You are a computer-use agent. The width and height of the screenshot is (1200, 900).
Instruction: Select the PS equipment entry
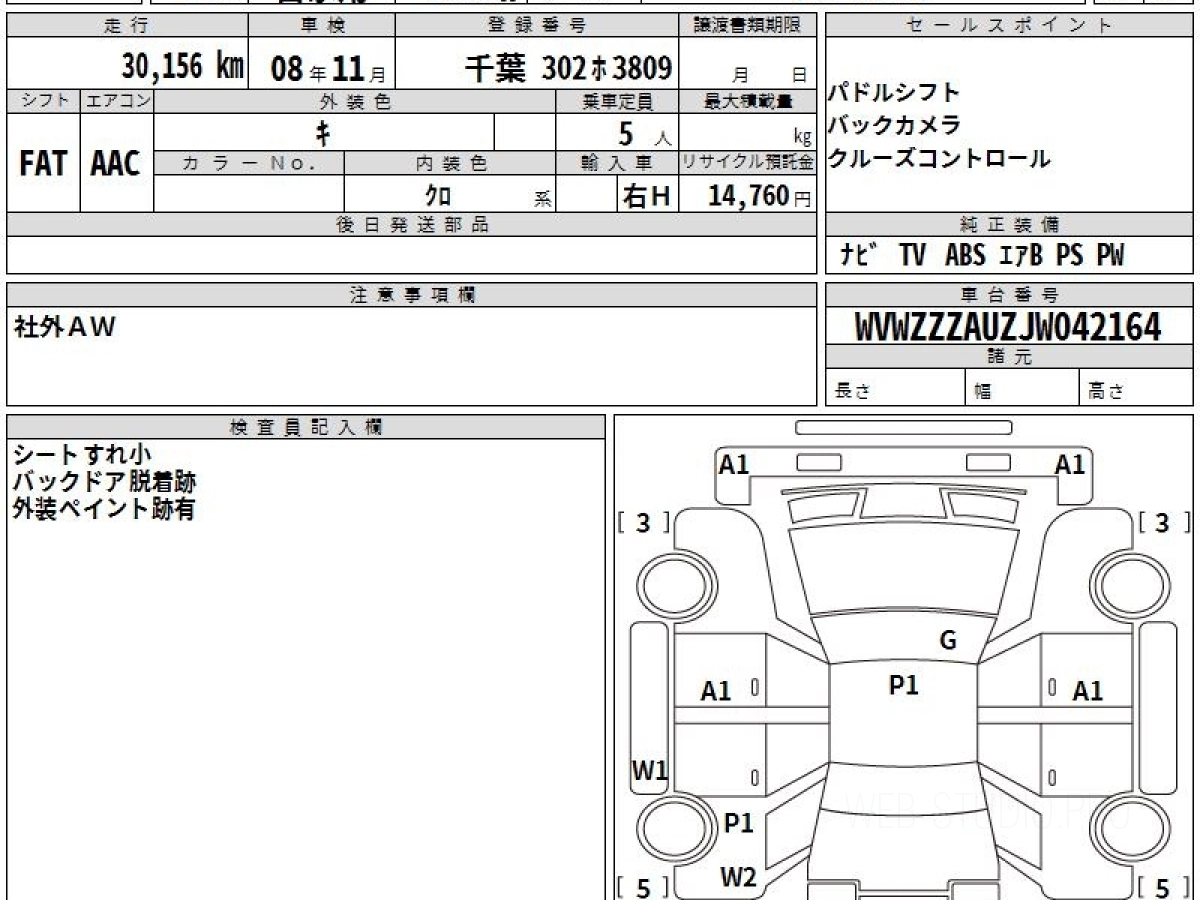[1070, 256]
